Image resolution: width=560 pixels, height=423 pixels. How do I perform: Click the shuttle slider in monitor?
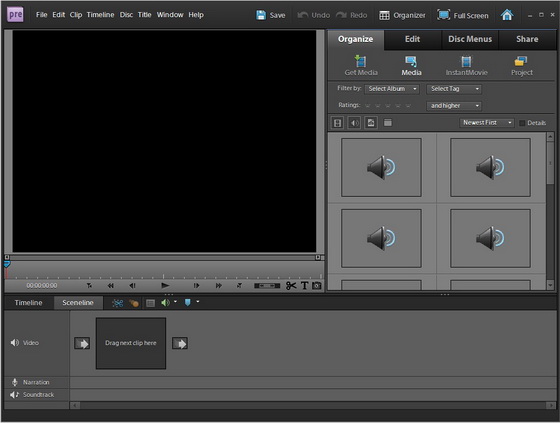267,286
